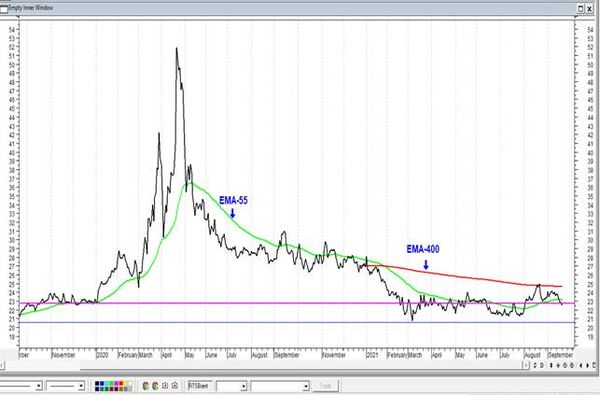The width and height of the screenshot is (600, 395).
Task: Click the greyed Trade button
Action: (x=325, y=386)
